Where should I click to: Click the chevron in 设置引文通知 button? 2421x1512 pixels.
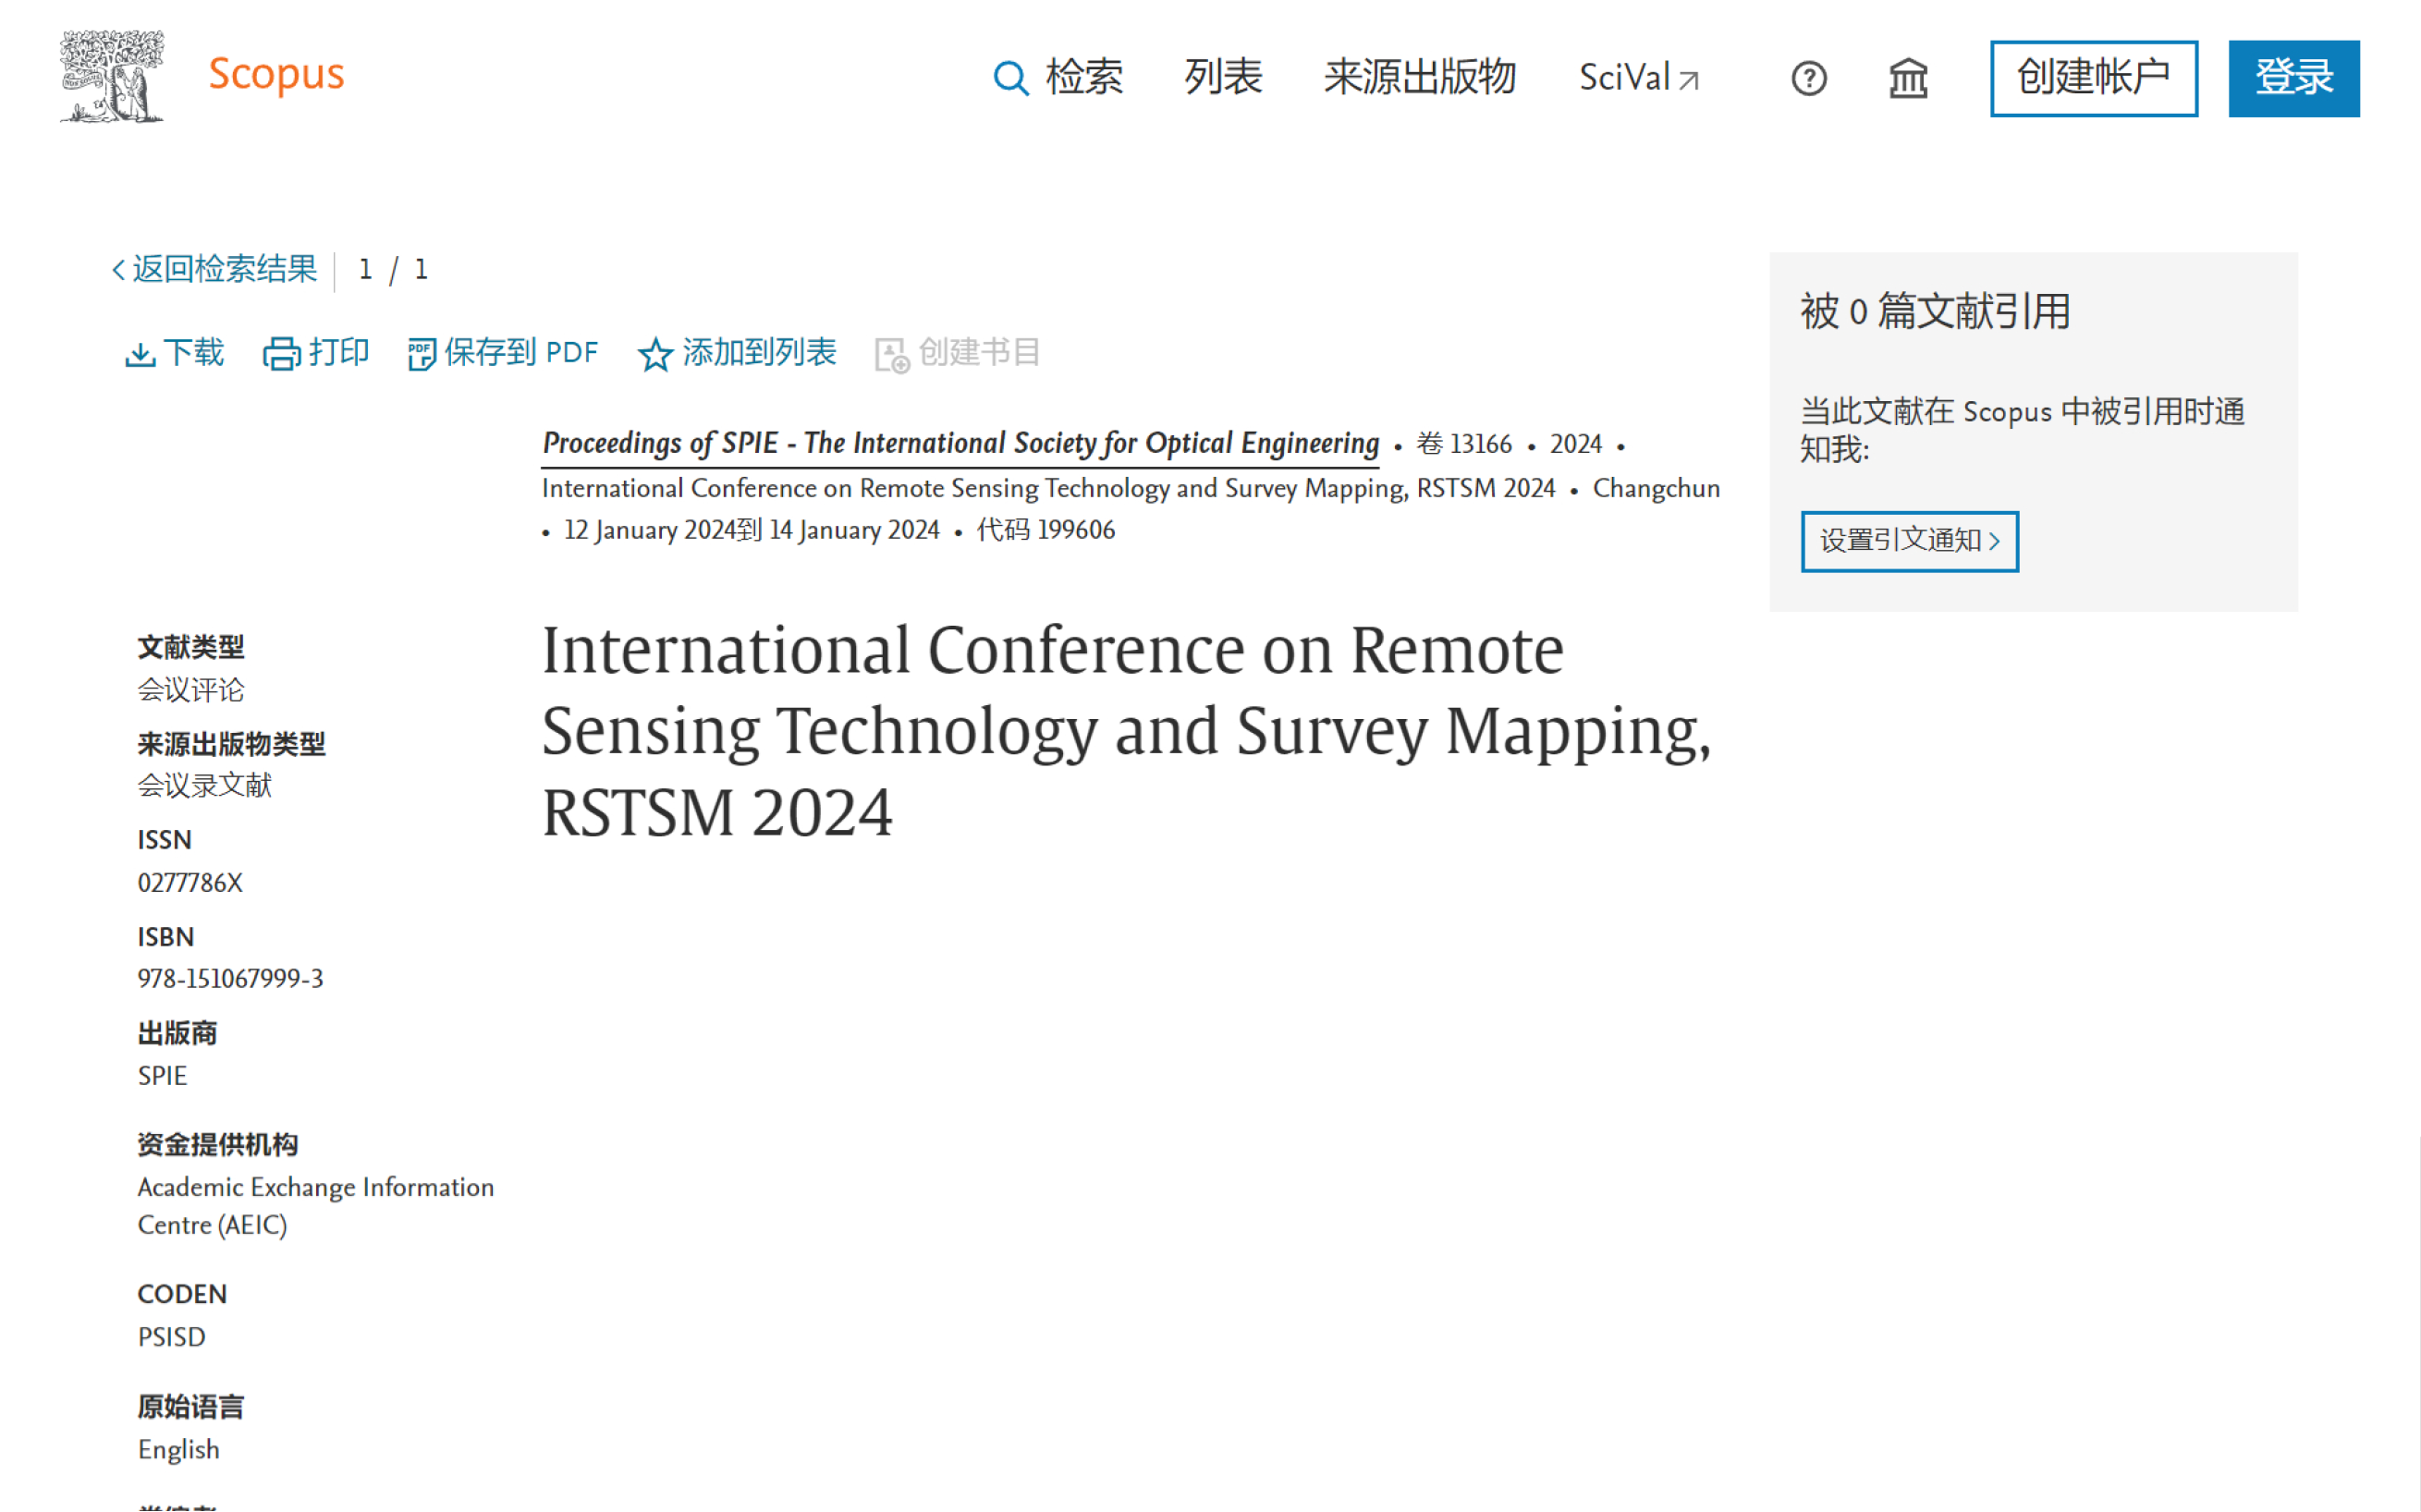point(1994,541)
